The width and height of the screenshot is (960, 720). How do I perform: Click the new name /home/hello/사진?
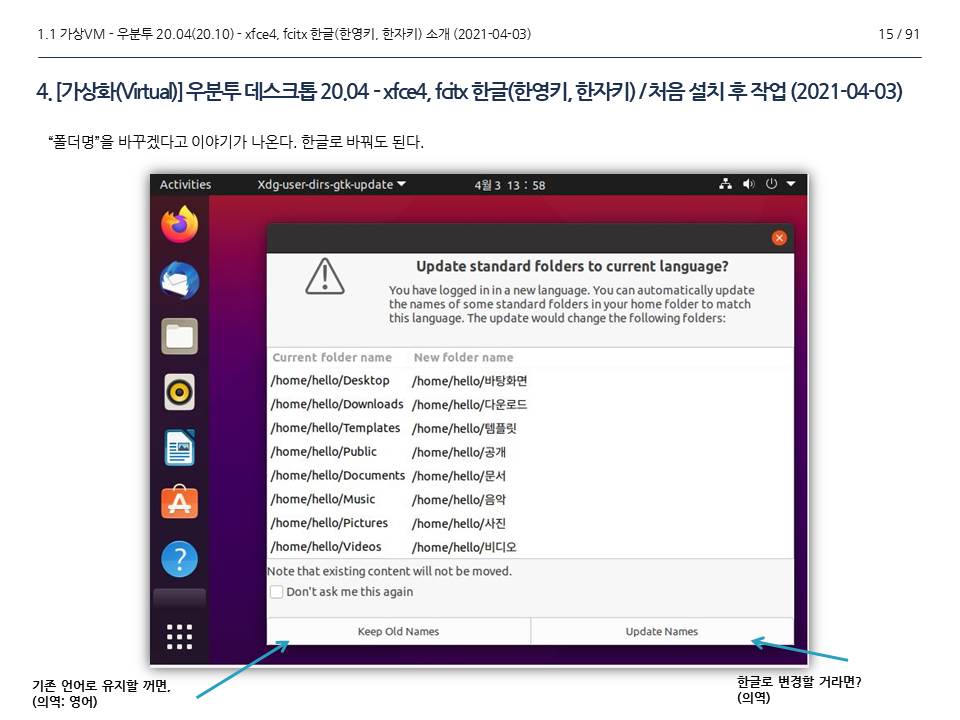[x=459, y=524]
